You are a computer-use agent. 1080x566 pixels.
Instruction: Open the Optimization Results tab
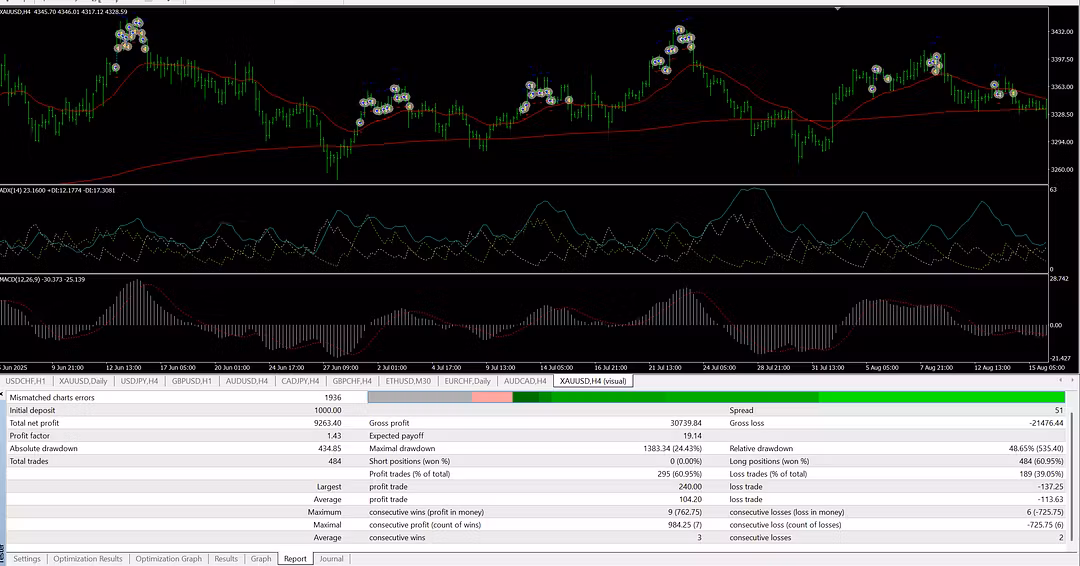coord(87,558)
